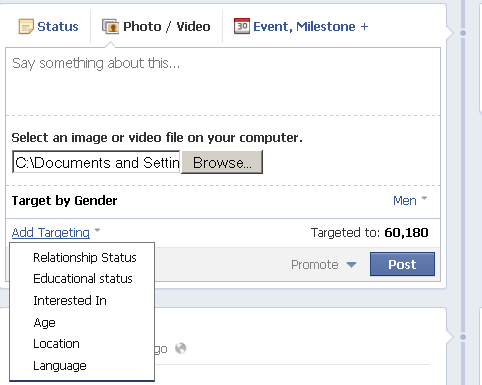Screen dimensions: 482x385
Task: Click the Targeted to: 60,180 count
Action: coord(370,233)
